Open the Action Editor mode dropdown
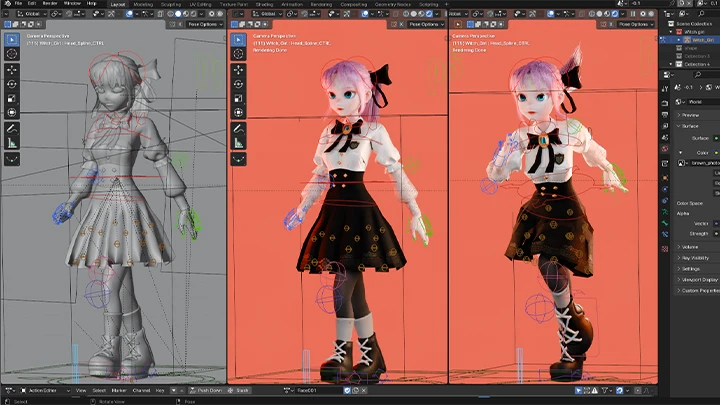720x405 pixels. (45, 390)
